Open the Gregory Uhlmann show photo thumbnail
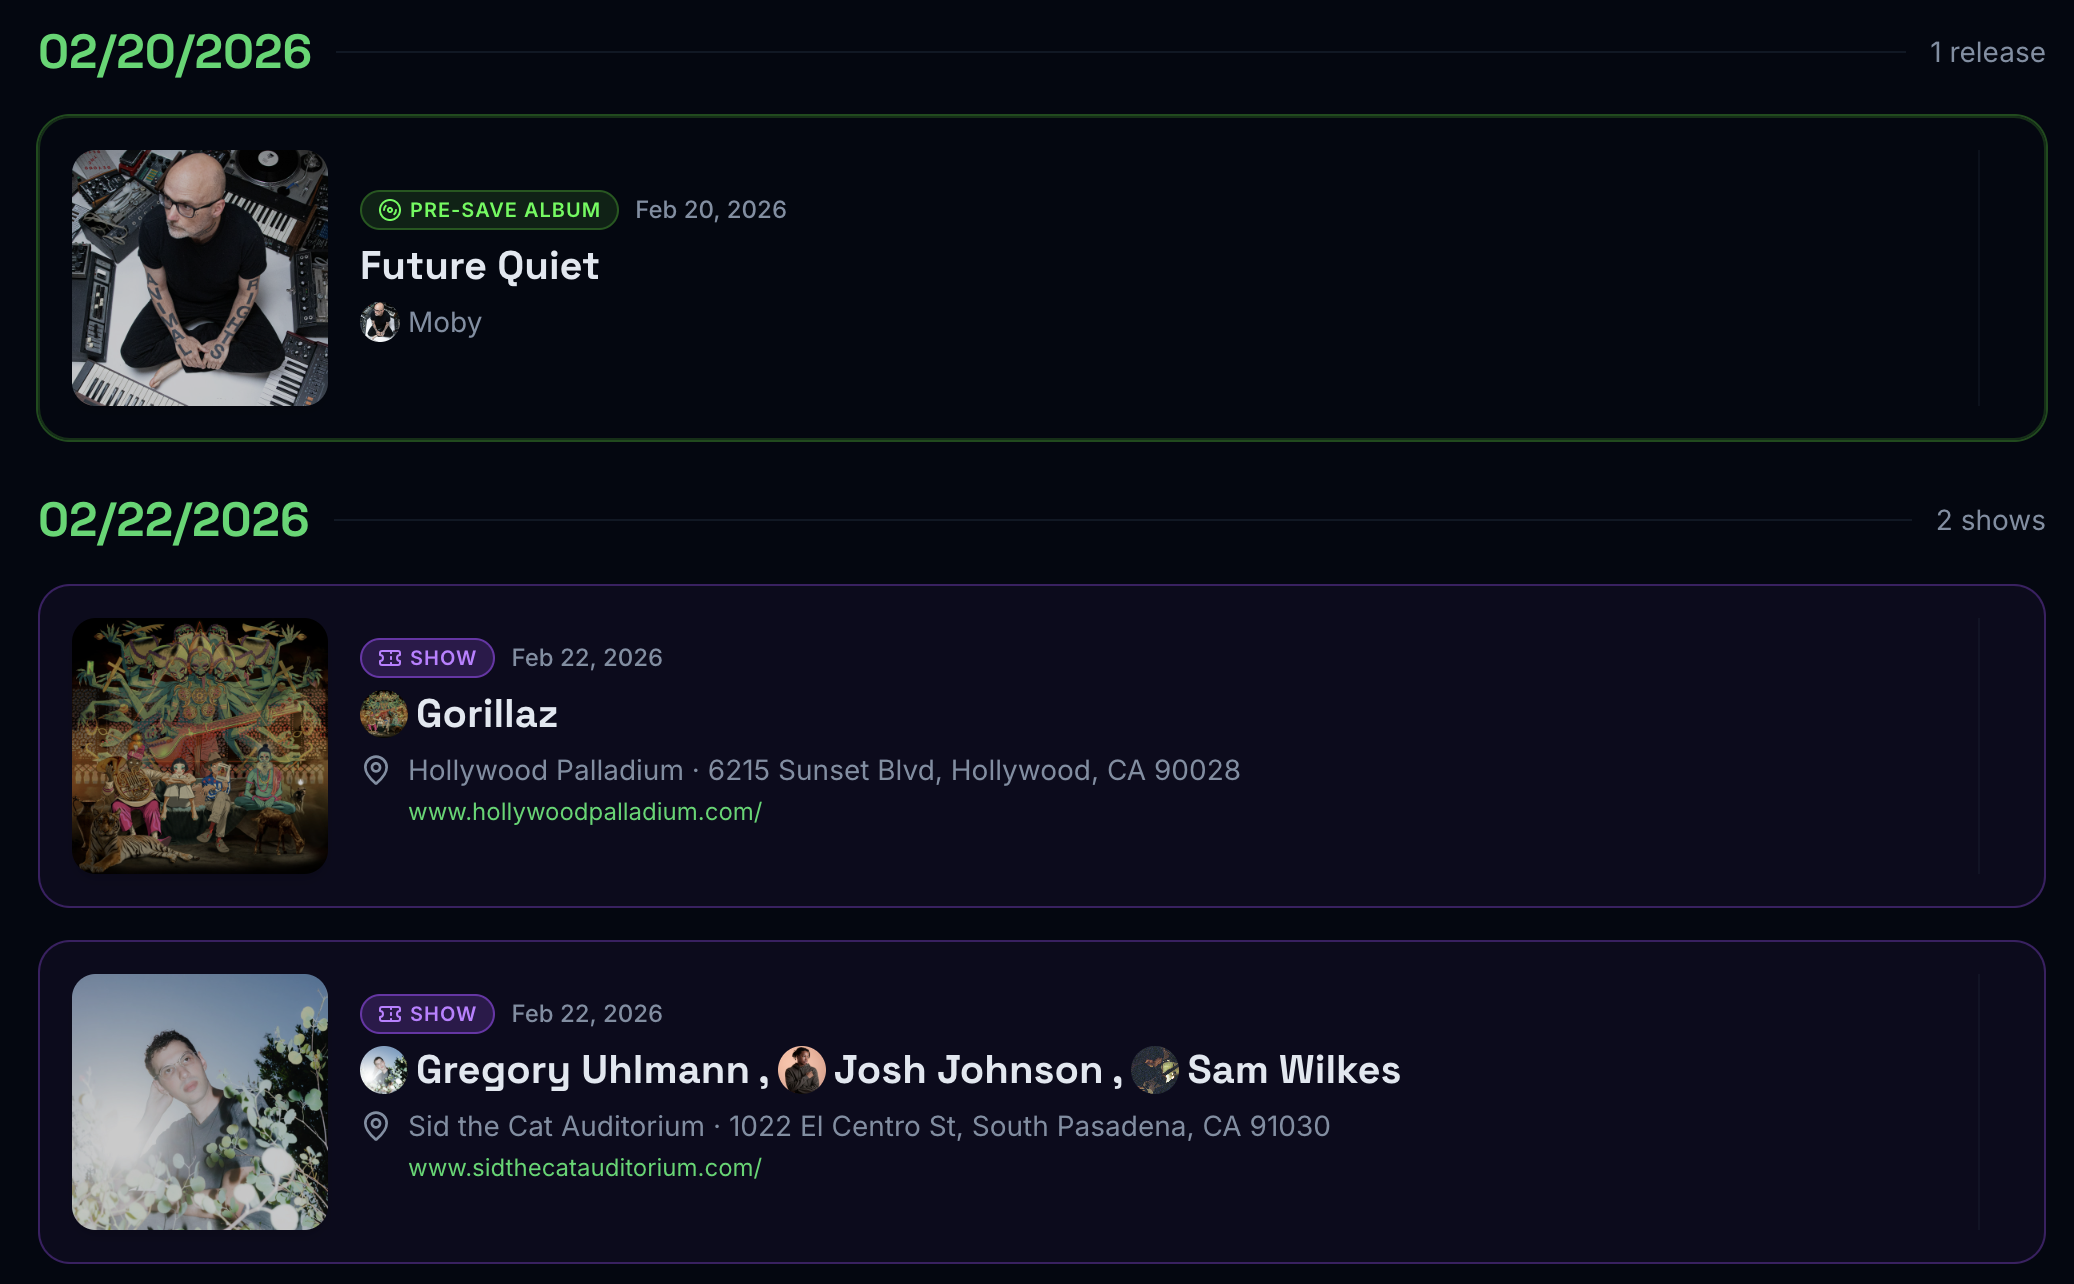 [200, 1102]
